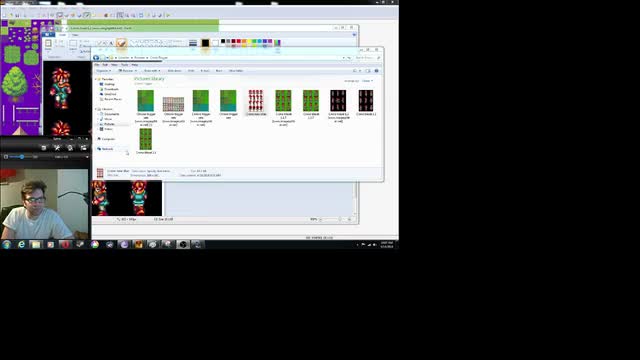
Task: Click the Burn button in Explorer toolbar
Action: (219, 71)
